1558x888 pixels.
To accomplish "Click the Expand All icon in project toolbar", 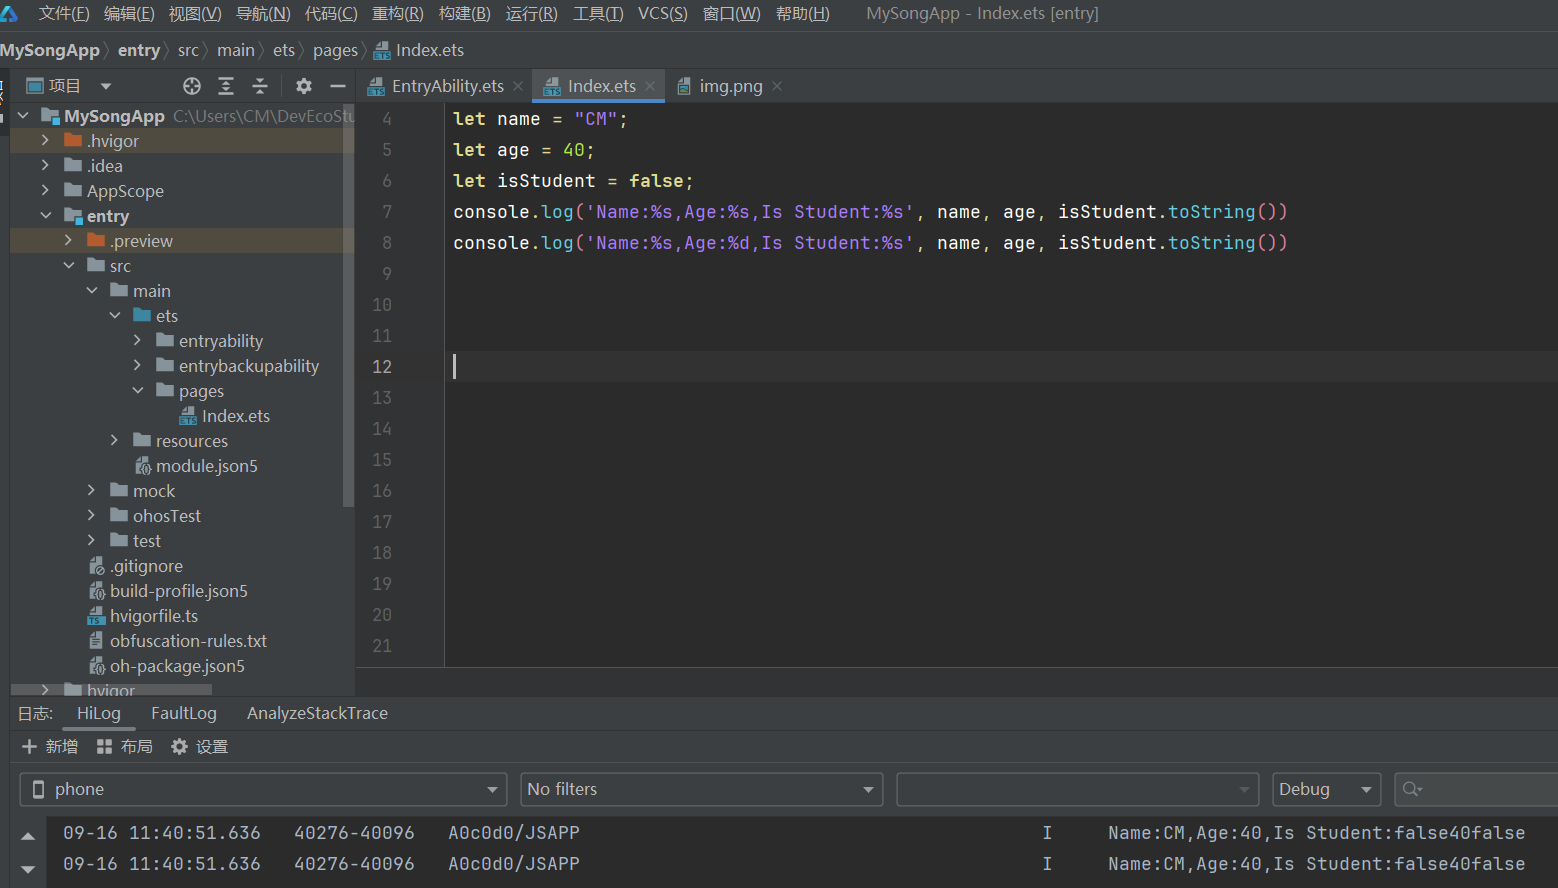I will pyautogui.click(x=226, y=86).
